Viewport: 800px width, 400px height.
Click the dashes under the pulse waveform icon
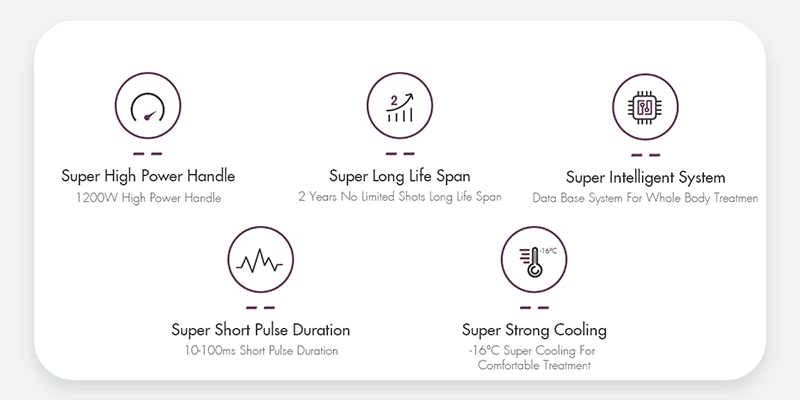260,307
